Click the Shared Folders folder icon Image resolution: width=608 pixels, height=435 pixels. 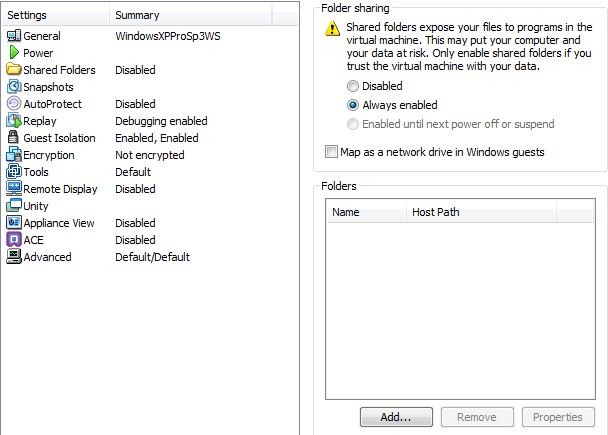coord(14,69)
